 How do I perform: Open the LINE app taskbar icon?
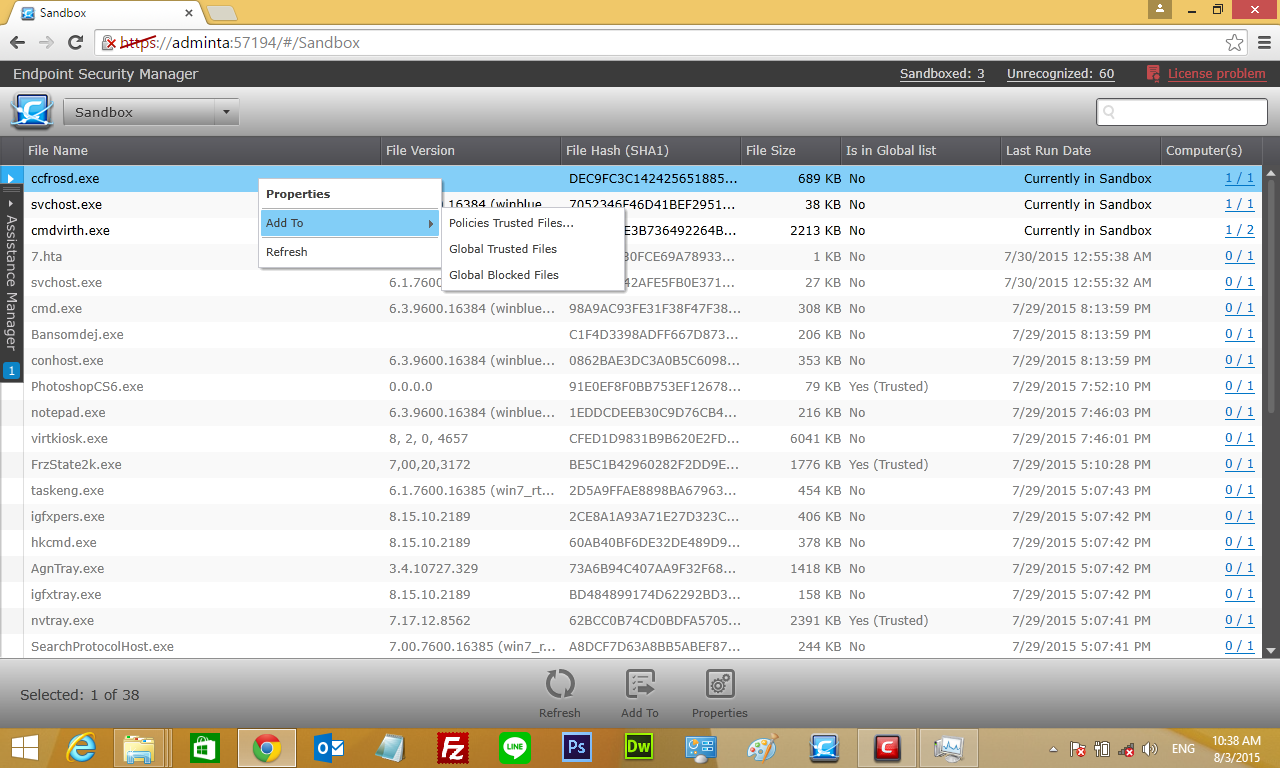(515, 748)
